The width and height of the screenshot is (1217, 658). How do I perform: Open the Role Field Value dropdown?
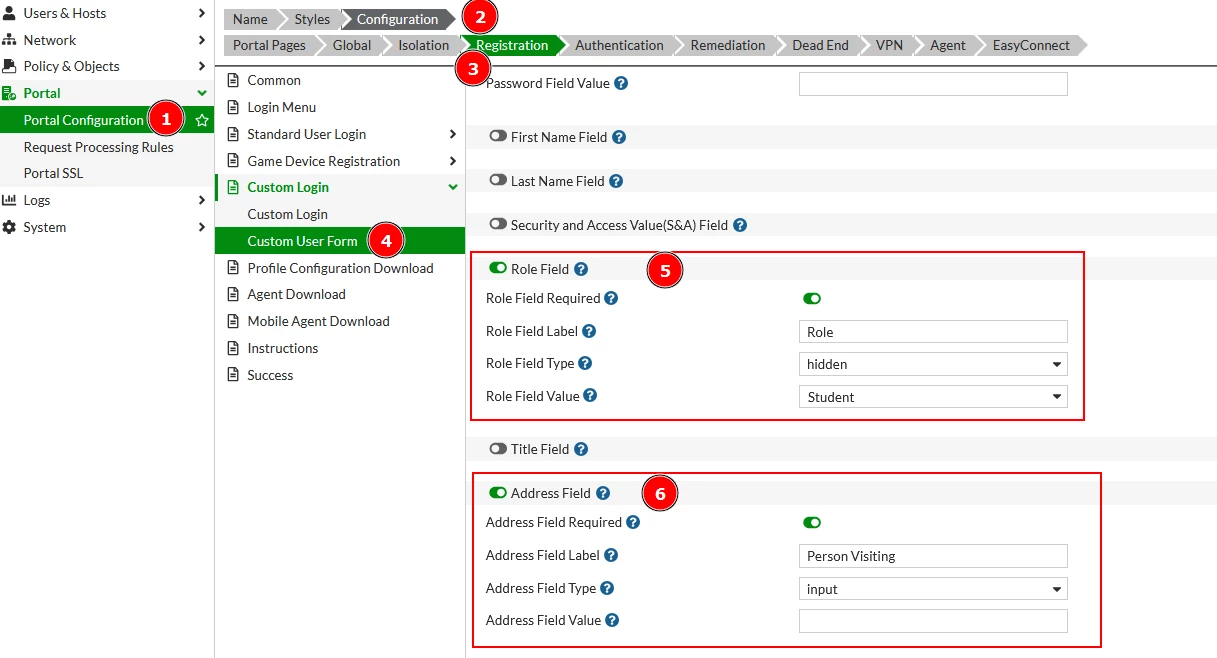(x=933, y=397)
